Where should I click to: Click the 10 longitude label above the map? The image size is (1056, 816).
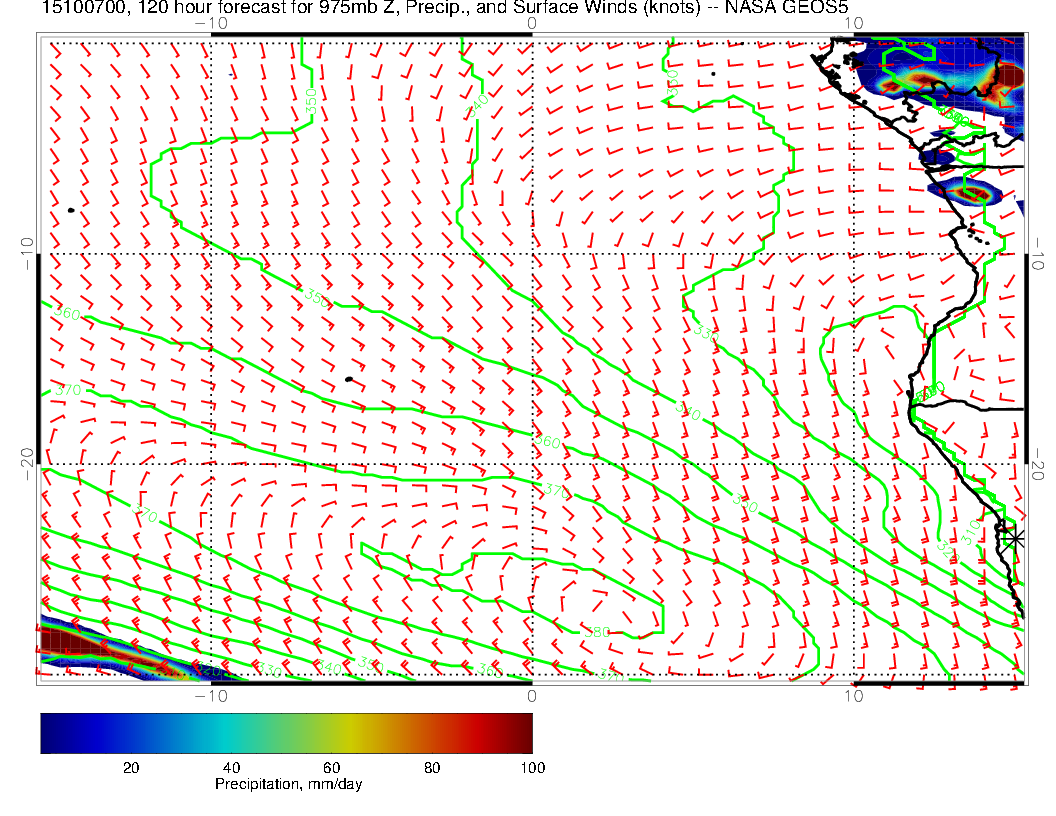point(851,22)
